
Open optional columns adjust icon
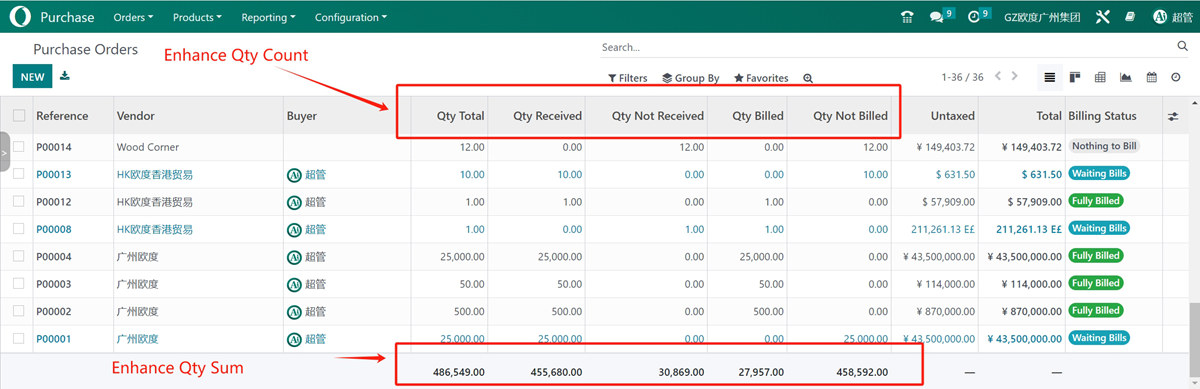coord(1172,116)
